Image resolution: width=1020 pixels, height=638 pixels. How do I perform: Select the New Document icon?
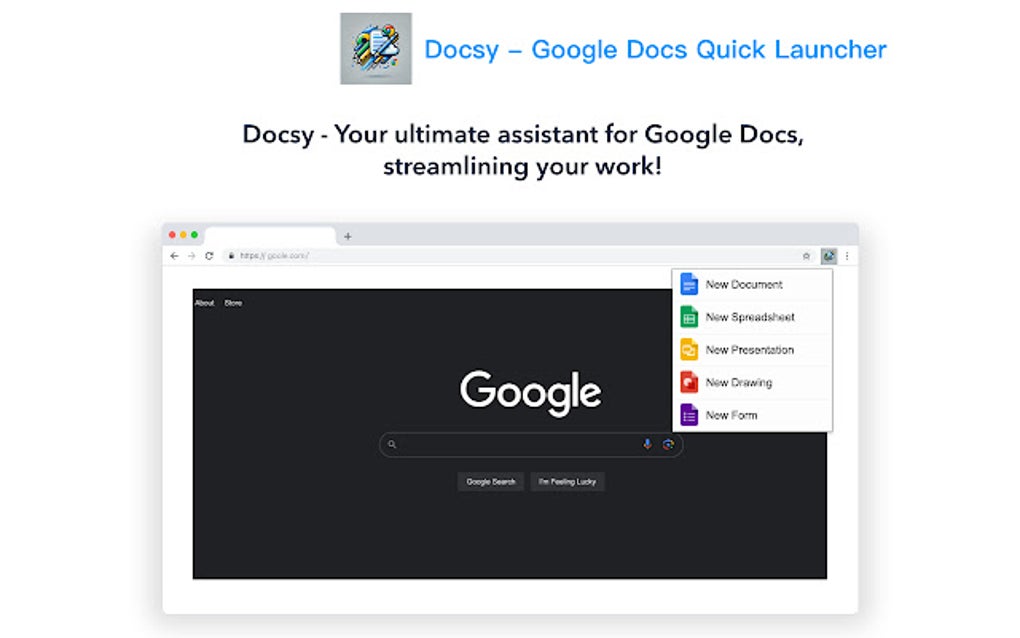(x=689, y=284)
